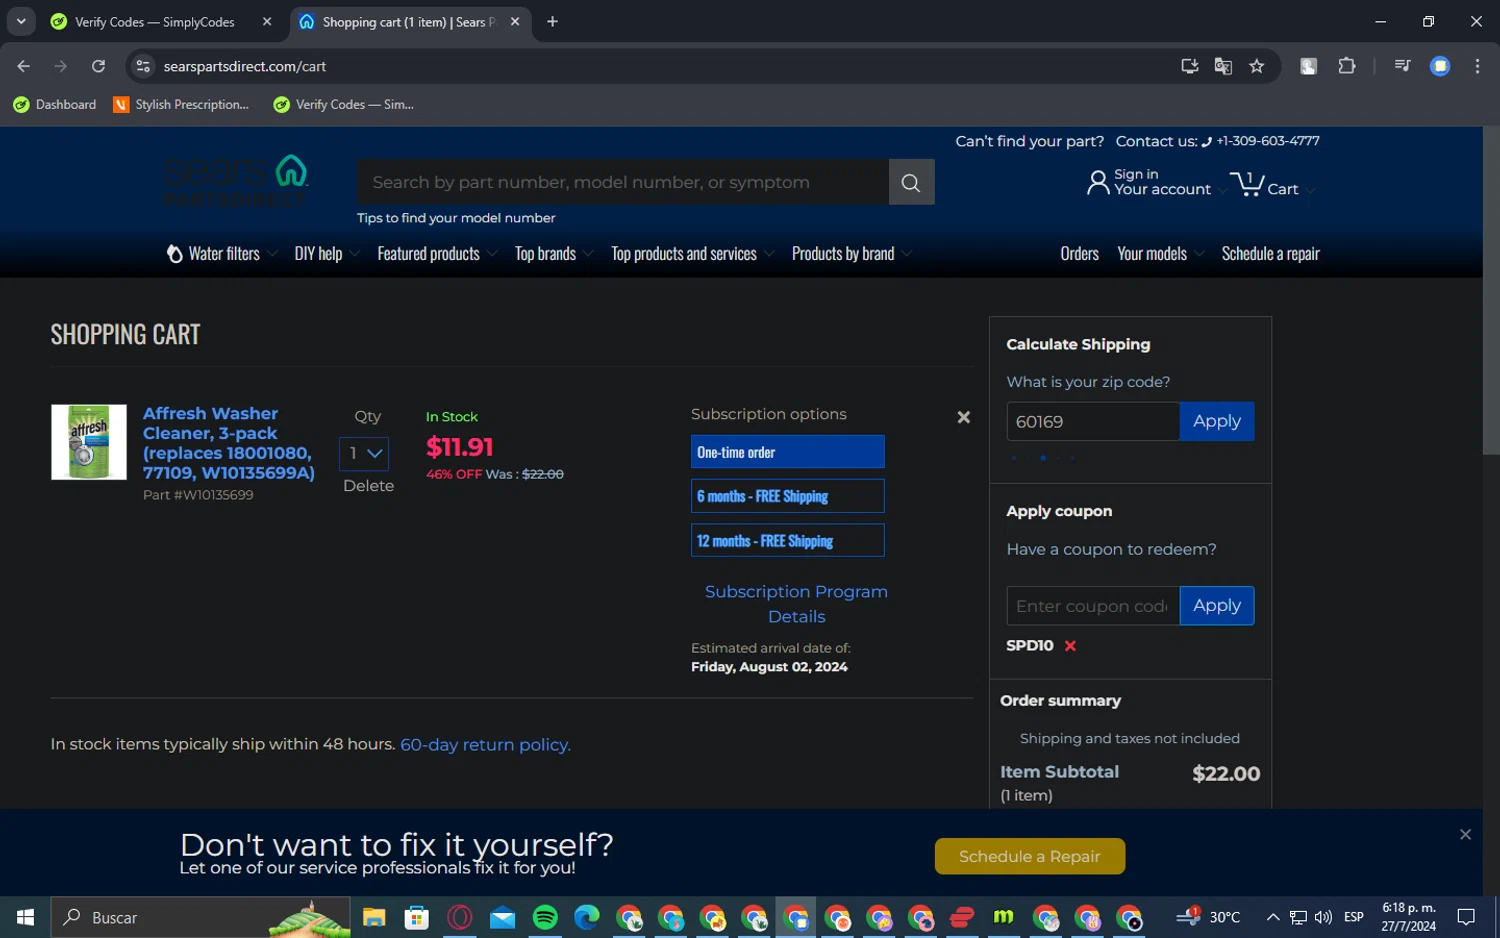The height and width of the screenshot is (938, 1500).
Task: Expand the Products by brand menu
Action: 851,254
